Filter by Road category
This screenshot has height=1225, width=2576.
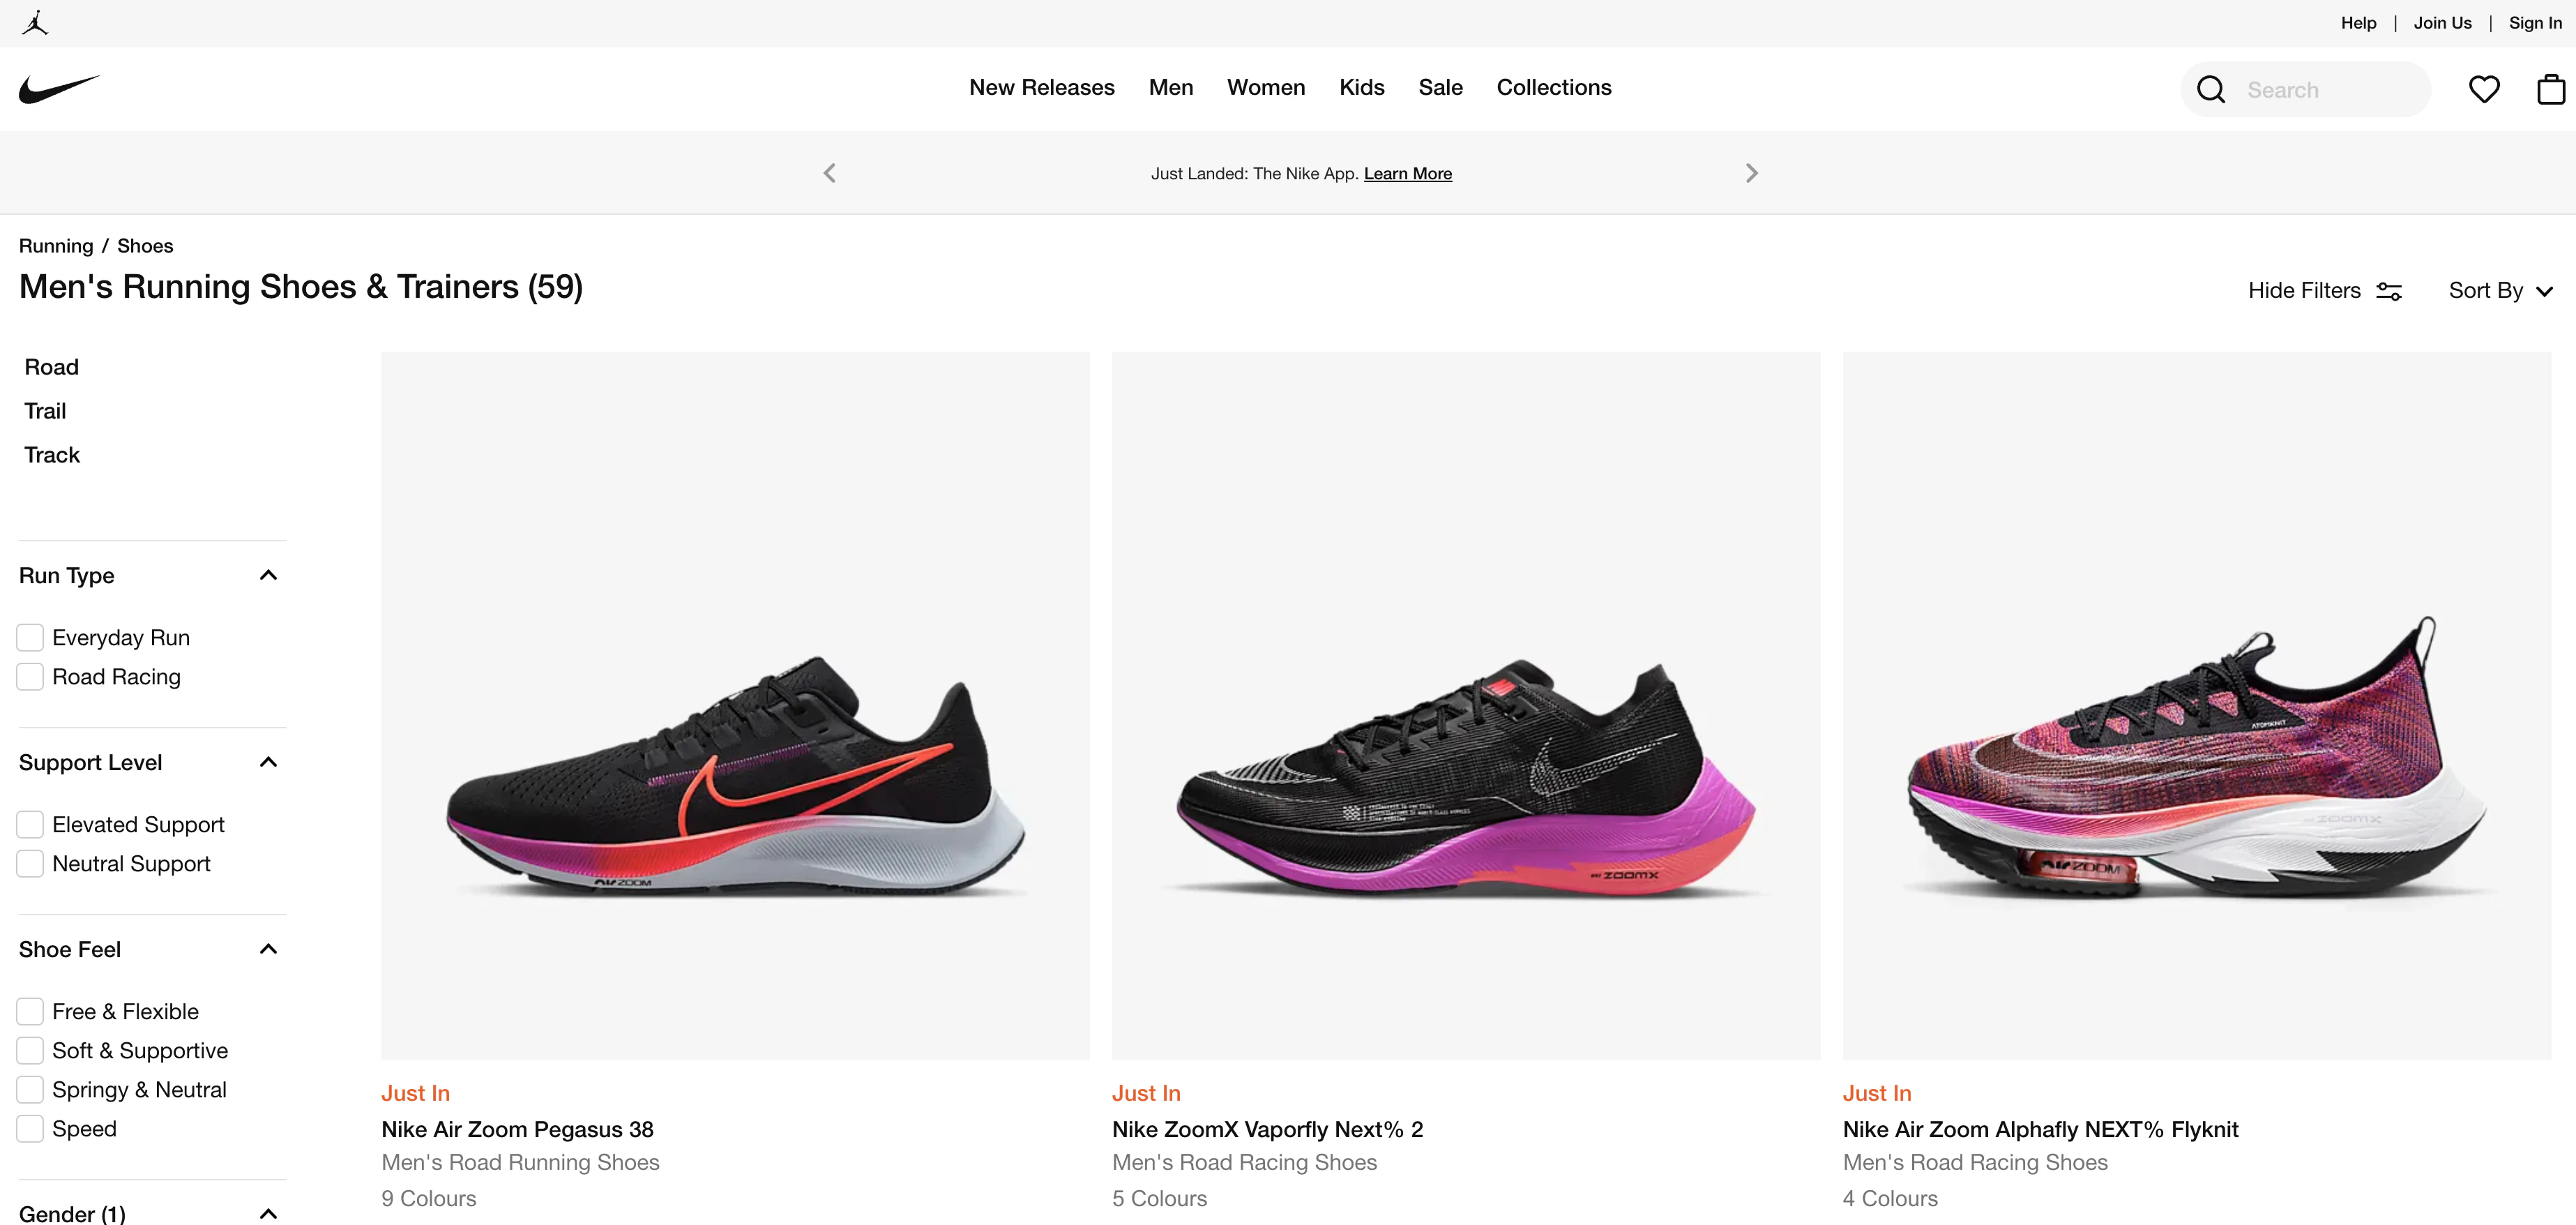click(52, 367)
